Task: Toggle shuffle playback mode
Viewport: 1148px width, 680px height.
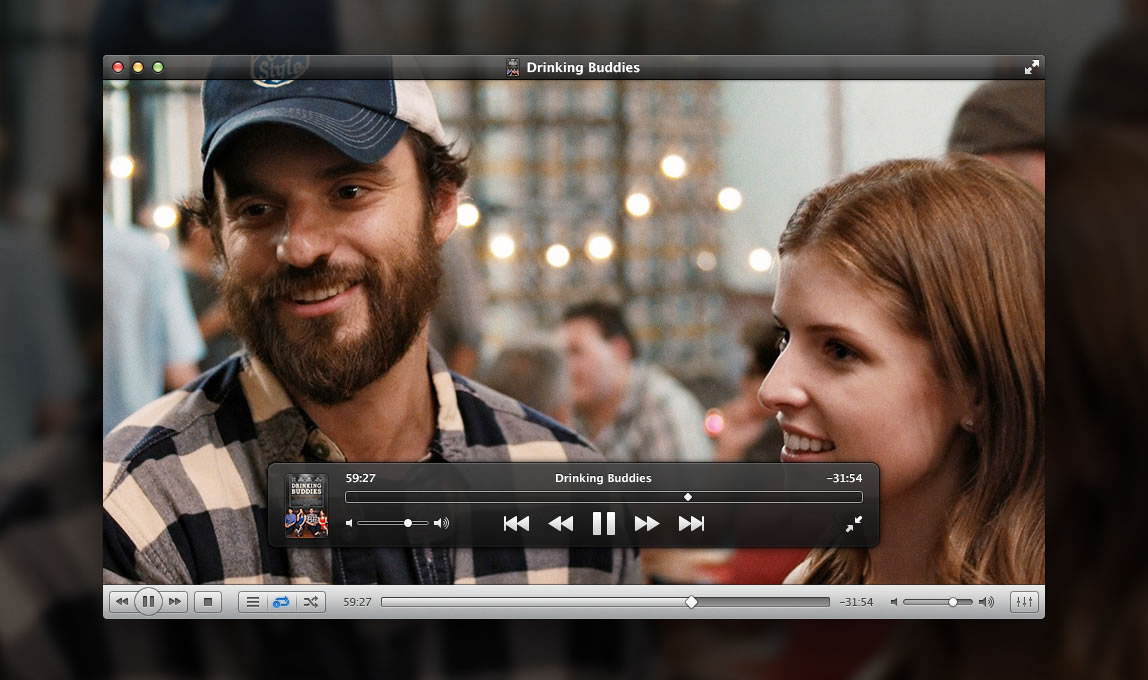Action: pyautogui.click(x=310, y=602)
